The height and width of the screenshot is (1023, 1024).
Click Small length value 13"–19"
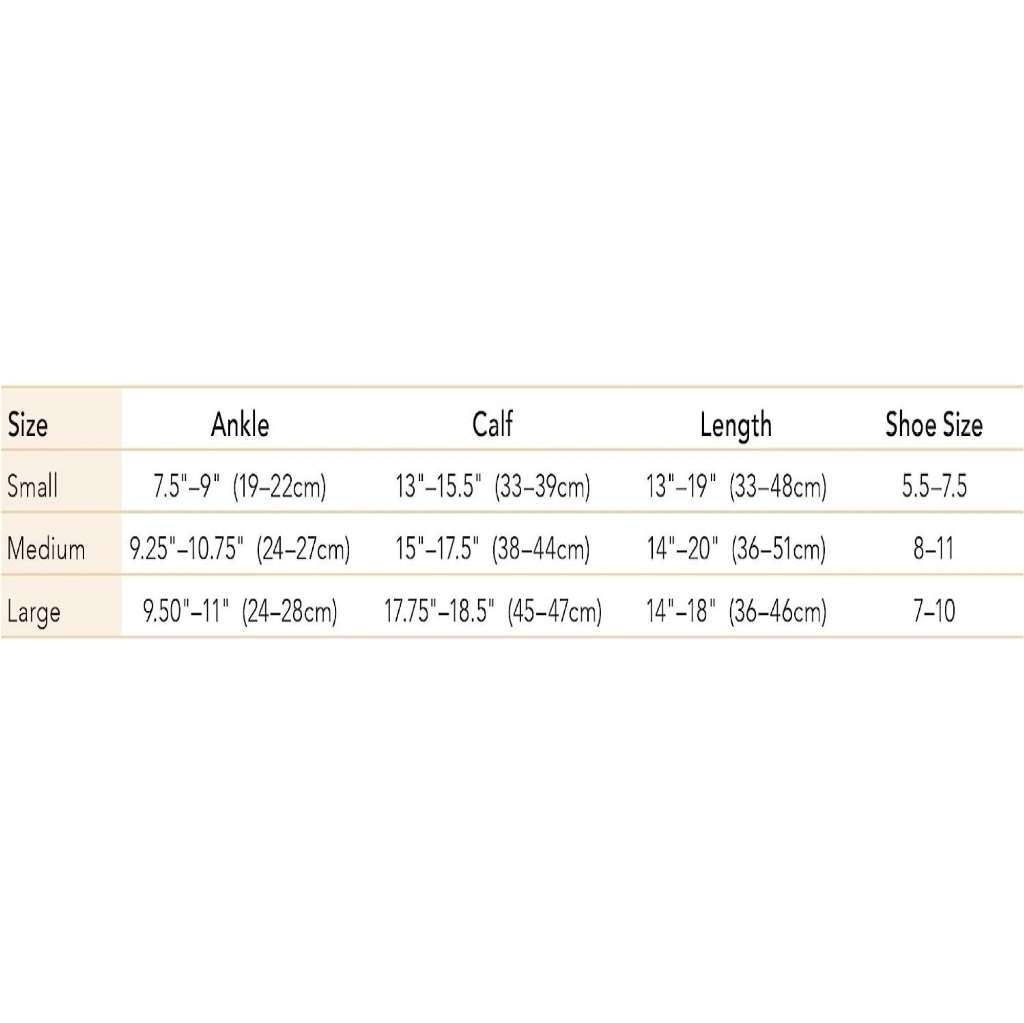[736, 487]
